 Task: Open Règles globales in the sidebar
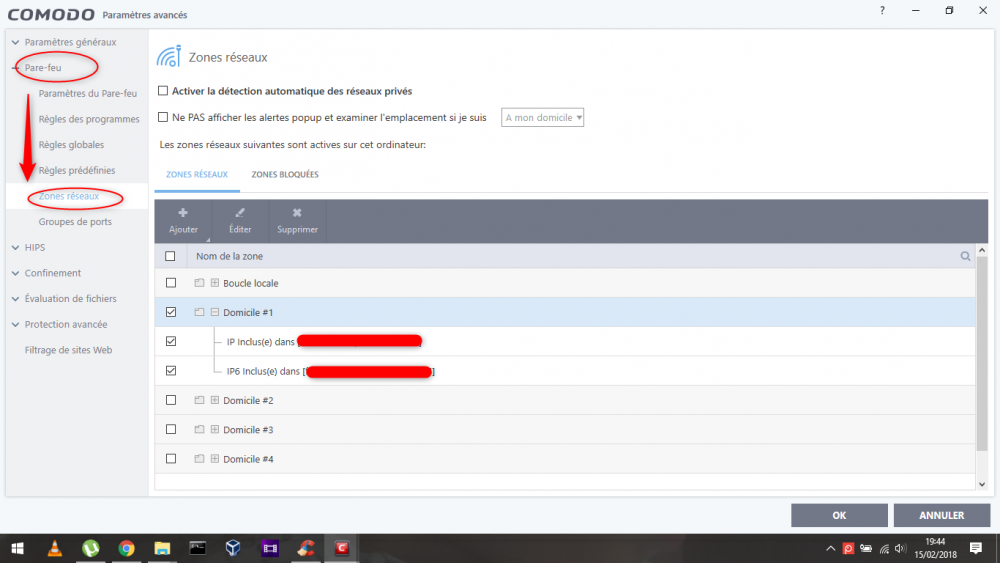71,145
